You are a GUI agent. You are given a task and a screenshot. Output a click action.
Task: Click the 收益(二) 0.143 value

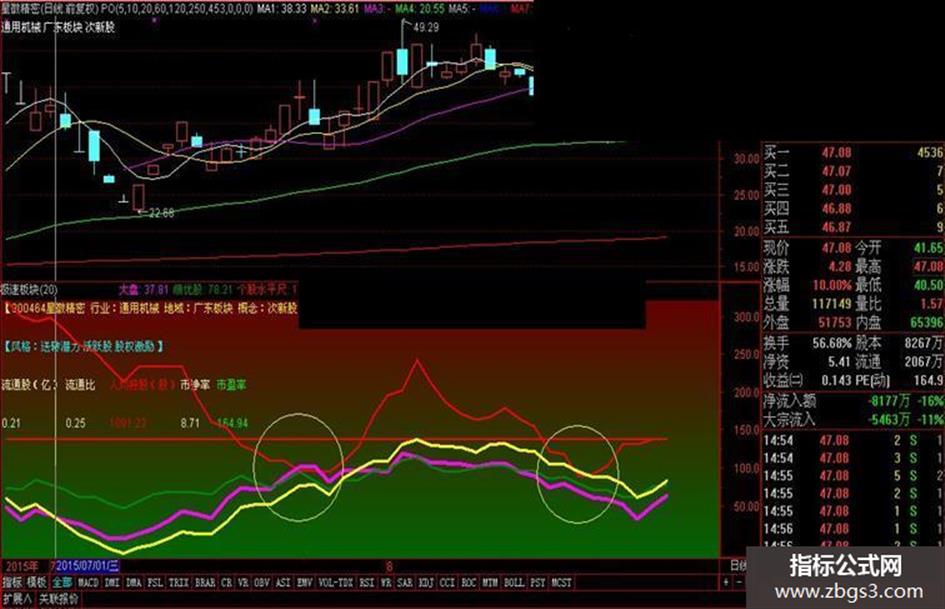point(837,381)
